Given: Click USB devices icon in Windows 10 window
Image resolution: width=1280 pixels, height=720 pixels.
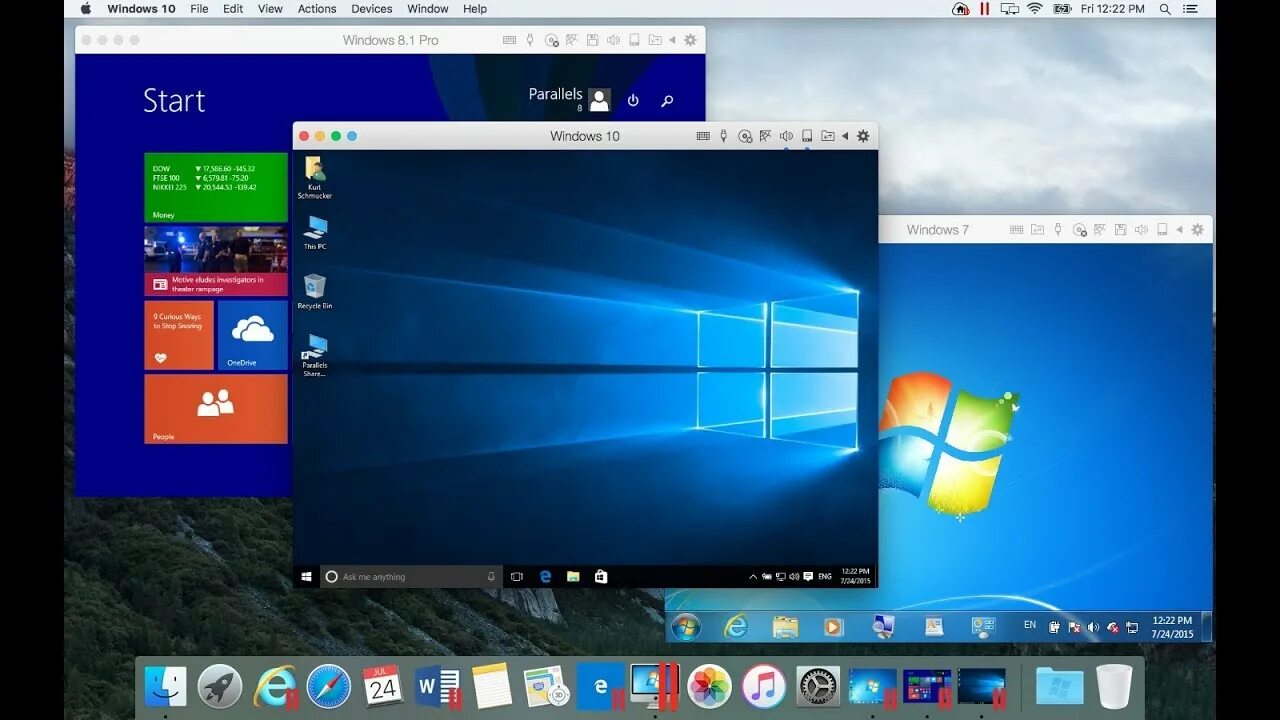Looking at the screenshot, I should 724,136.
